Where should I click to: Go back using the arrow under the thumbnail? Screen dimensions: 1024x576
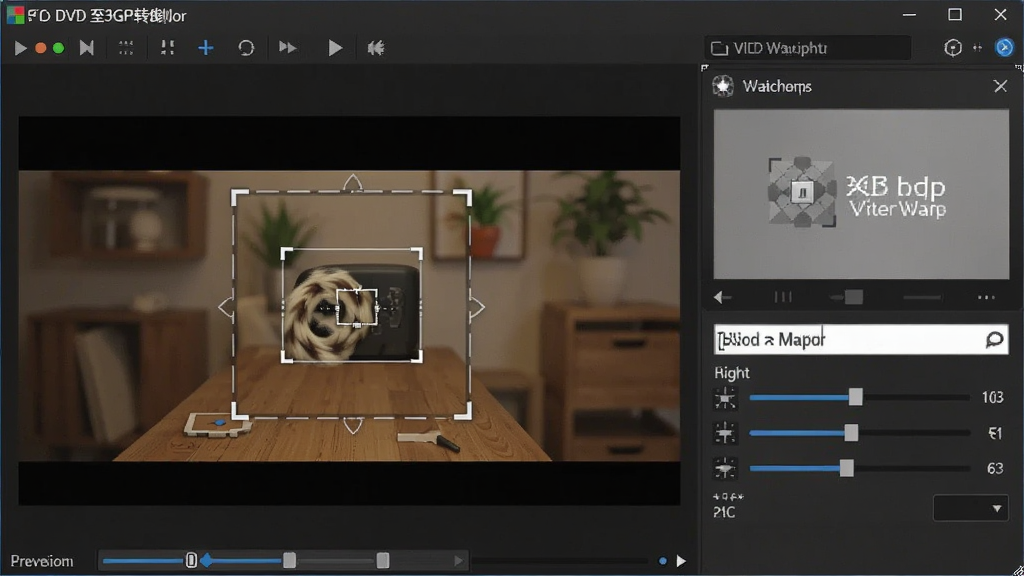722,298
